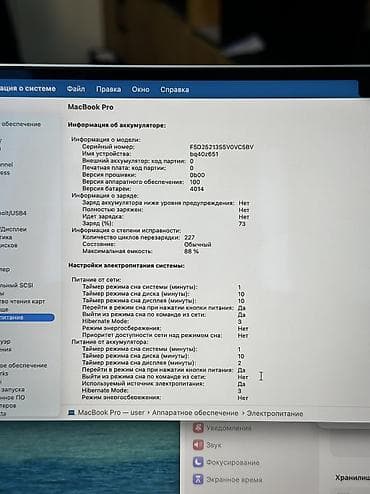
Task: Select the Графика/Дисплеи sidebar item
Action: coord(13,229)
